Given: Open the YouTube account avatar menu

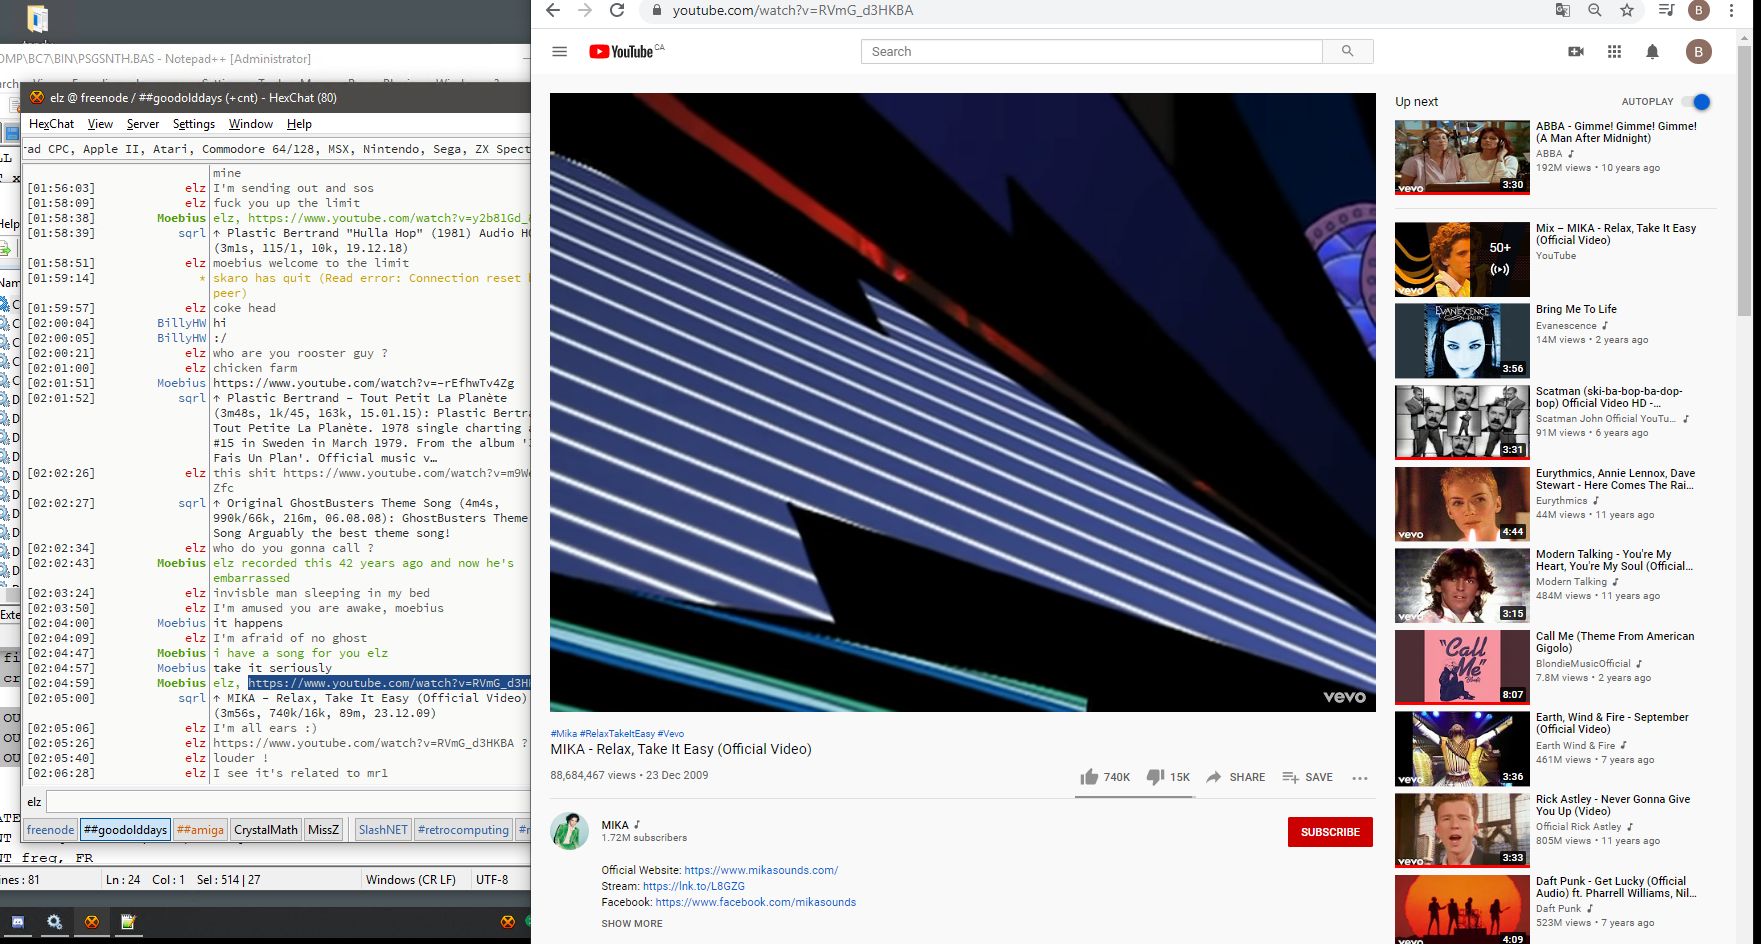Looking at the screenshot, I should (x=1698, y=51).
